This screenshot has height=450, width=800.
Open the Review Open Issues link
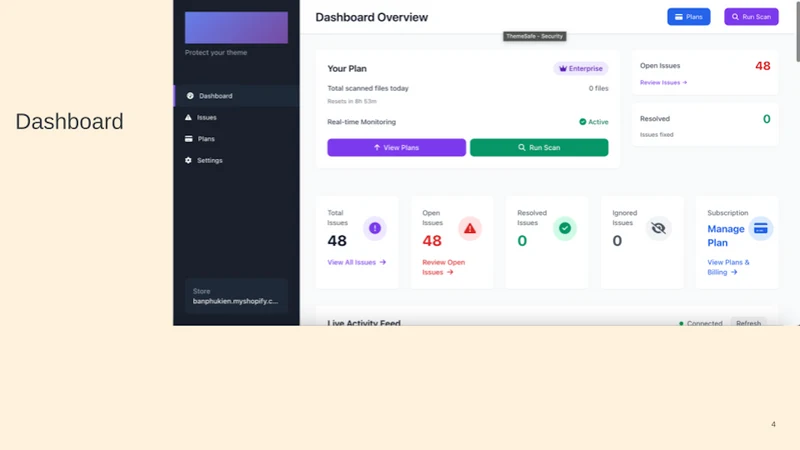(x=443, y=267)
